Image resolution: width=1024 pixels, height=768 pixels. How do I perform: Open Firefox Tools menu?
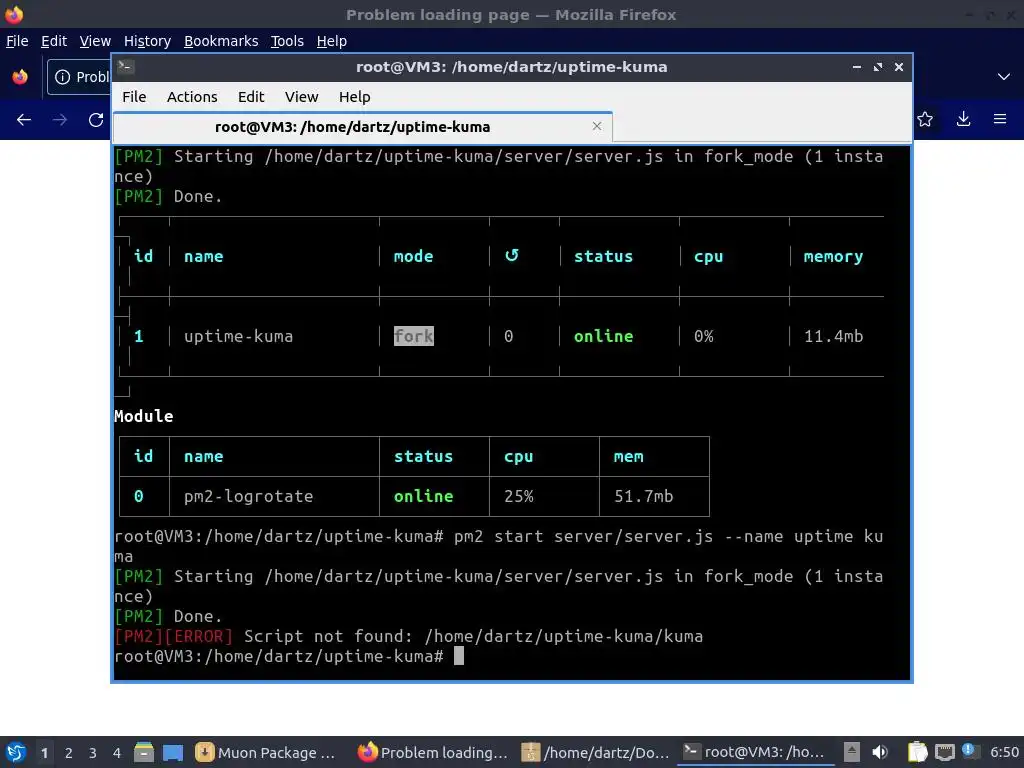(x=287, y=40)
